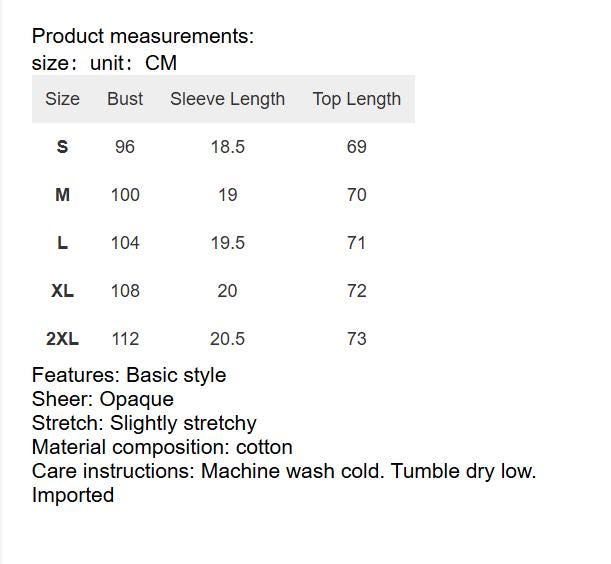This screenshot has width=611, height=564.
Task: Click the Stretch: Slightly stretchy text
Action: pyautogui.click(x=144, y=423)
